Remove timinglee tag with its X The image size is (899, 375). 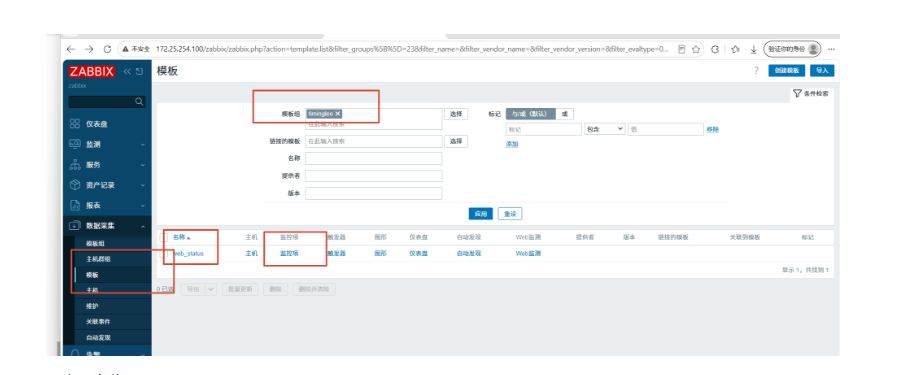(338, 114)
